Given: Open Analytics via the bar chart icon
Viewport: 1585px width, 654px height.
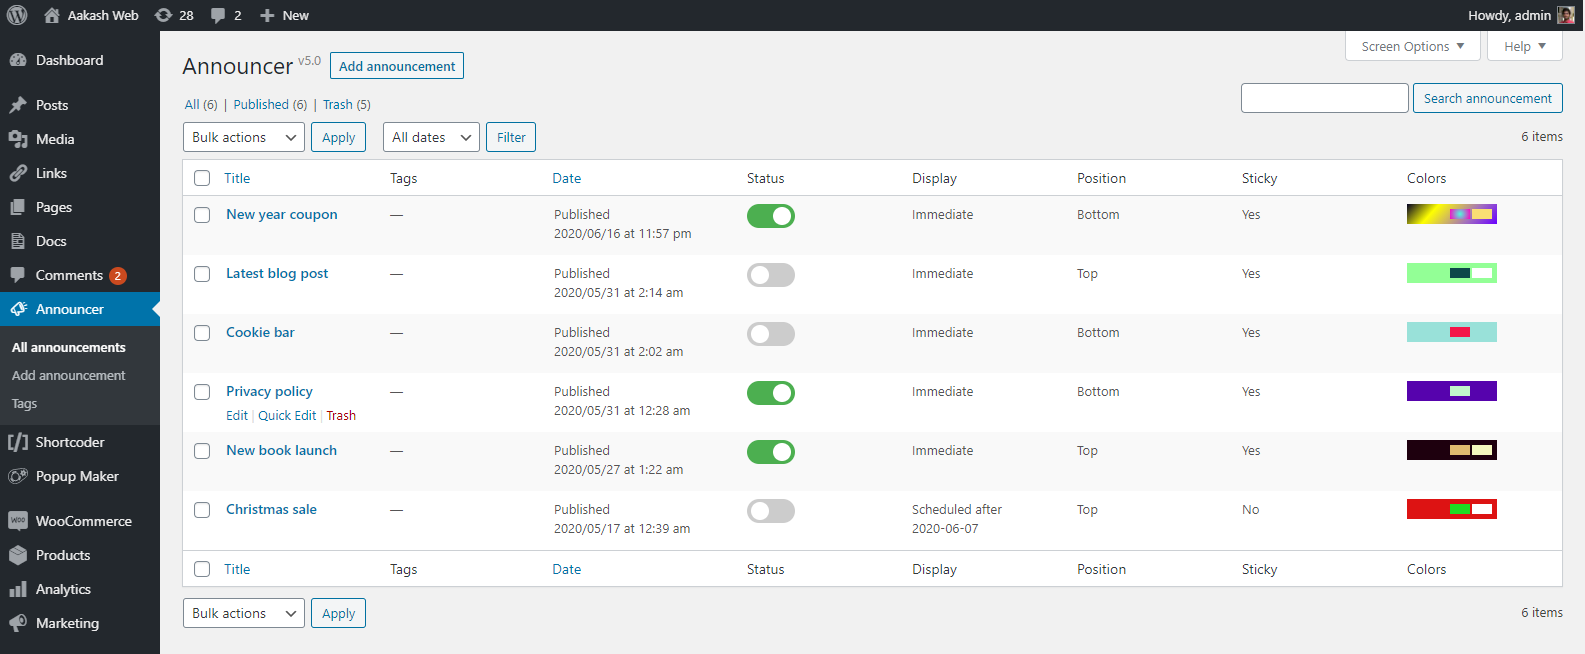Looking at the screenshot, I should coord(18,589).
